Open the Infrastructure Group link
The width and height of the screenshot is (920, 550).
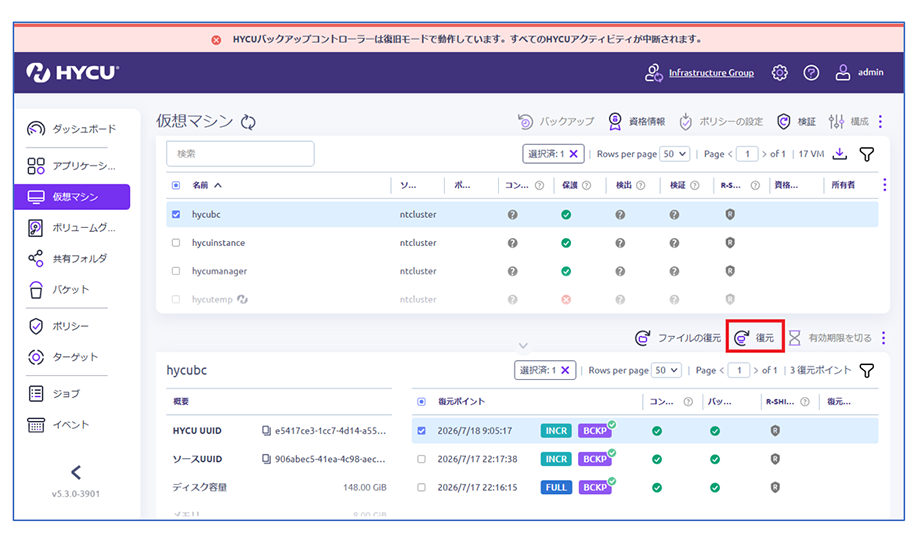[x=711, y=73]
